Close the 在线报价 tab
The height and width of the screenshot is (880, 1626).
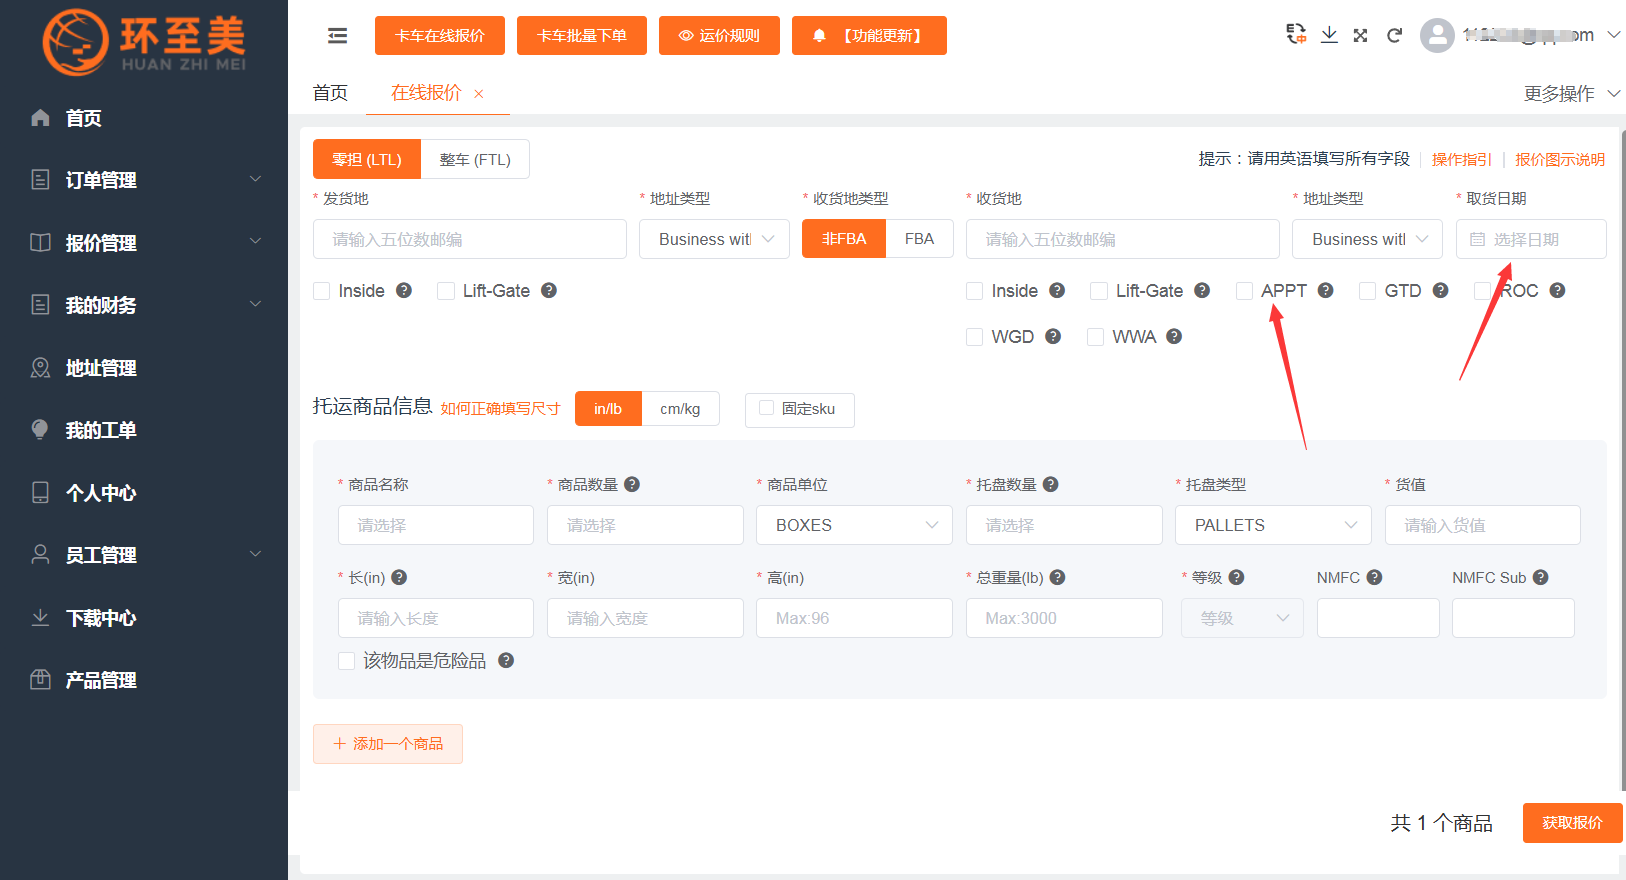coord(479,94)
